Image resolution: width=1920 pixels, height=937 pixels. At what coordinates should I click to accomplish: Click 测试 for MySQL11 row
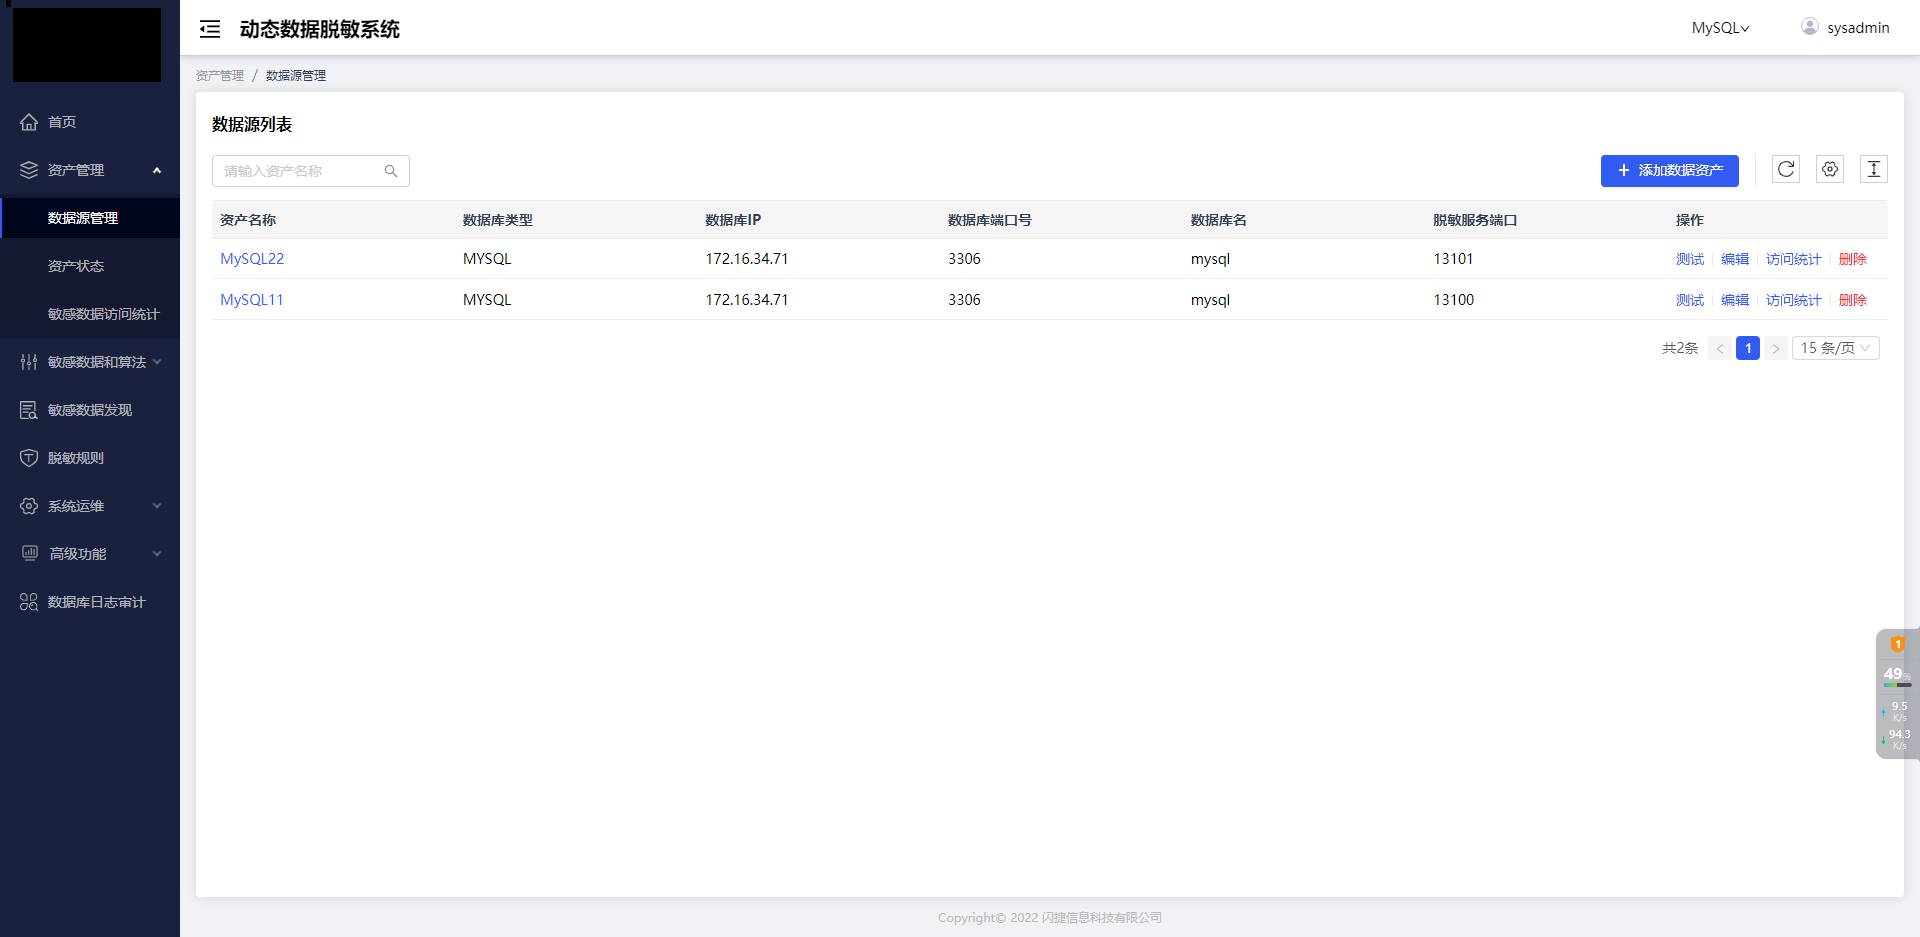click(1690, 300)
